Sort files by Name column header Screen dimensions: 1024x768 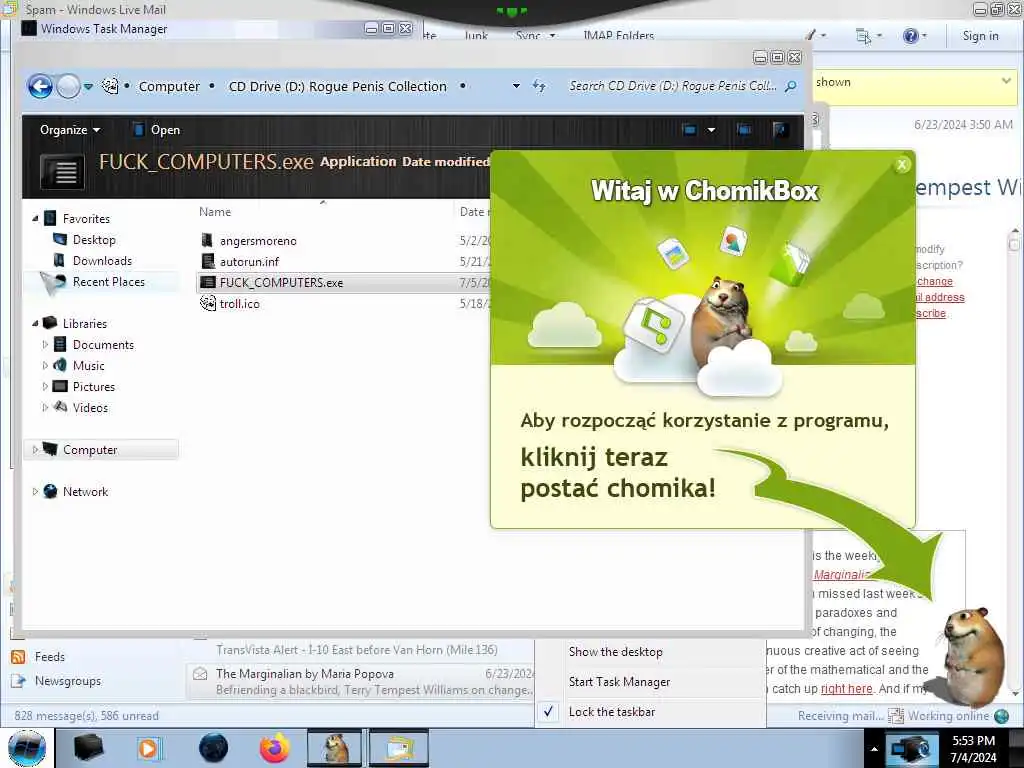pos(215,212)
